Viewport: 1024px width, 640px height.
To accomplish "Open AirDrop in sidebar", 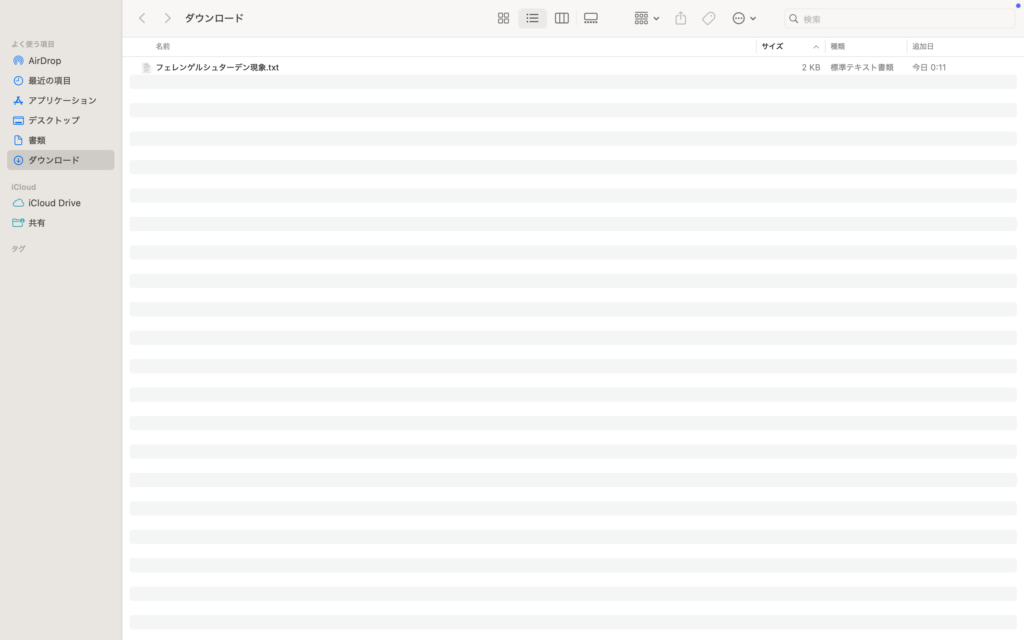I will [x=61, y=61].
